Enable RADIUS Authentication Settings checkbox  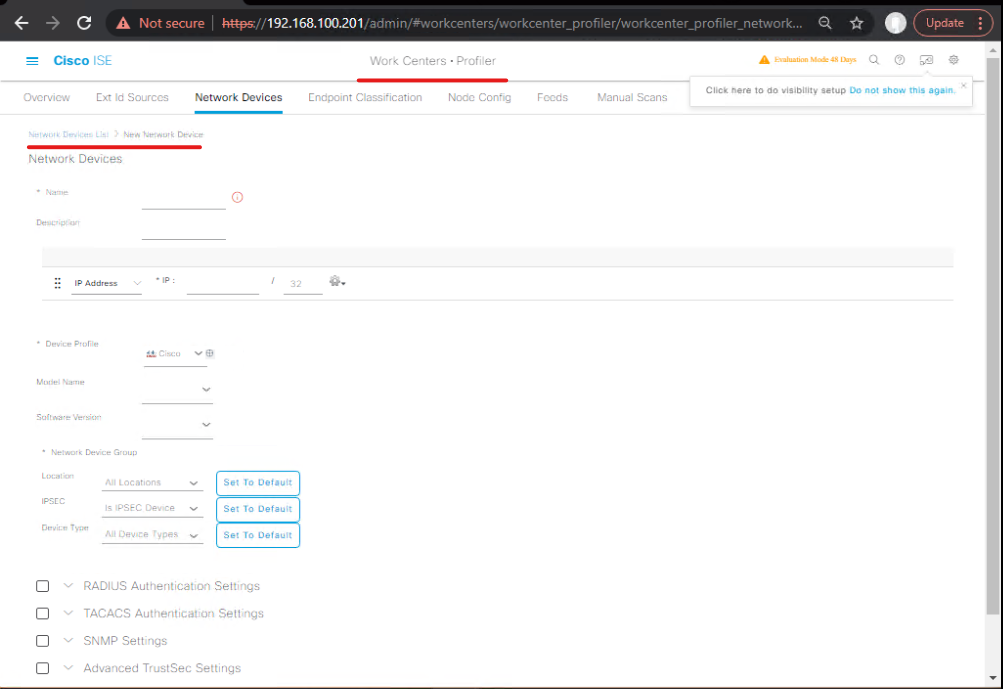(x=43, y=586)
